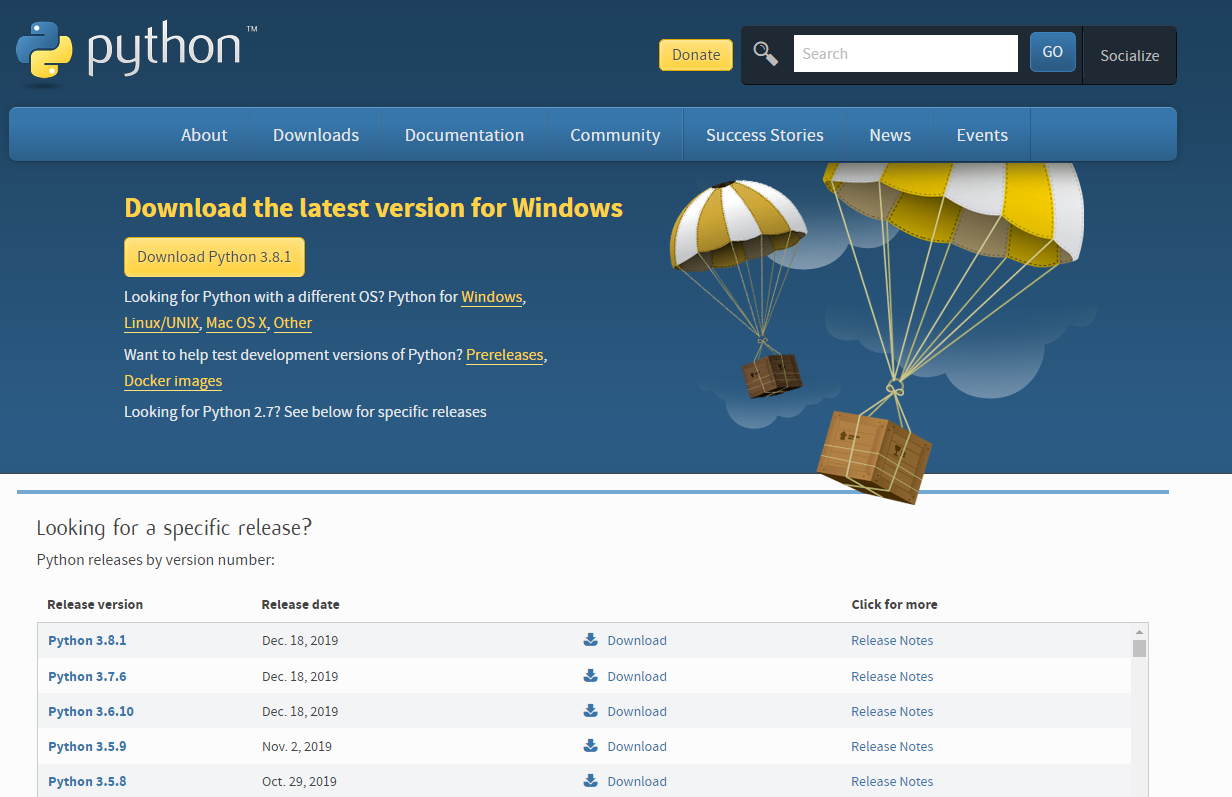Viewport: 1232px width, 797px height.
Task: Follow the Mac OS X link
Action: click(x=236, y=323)
